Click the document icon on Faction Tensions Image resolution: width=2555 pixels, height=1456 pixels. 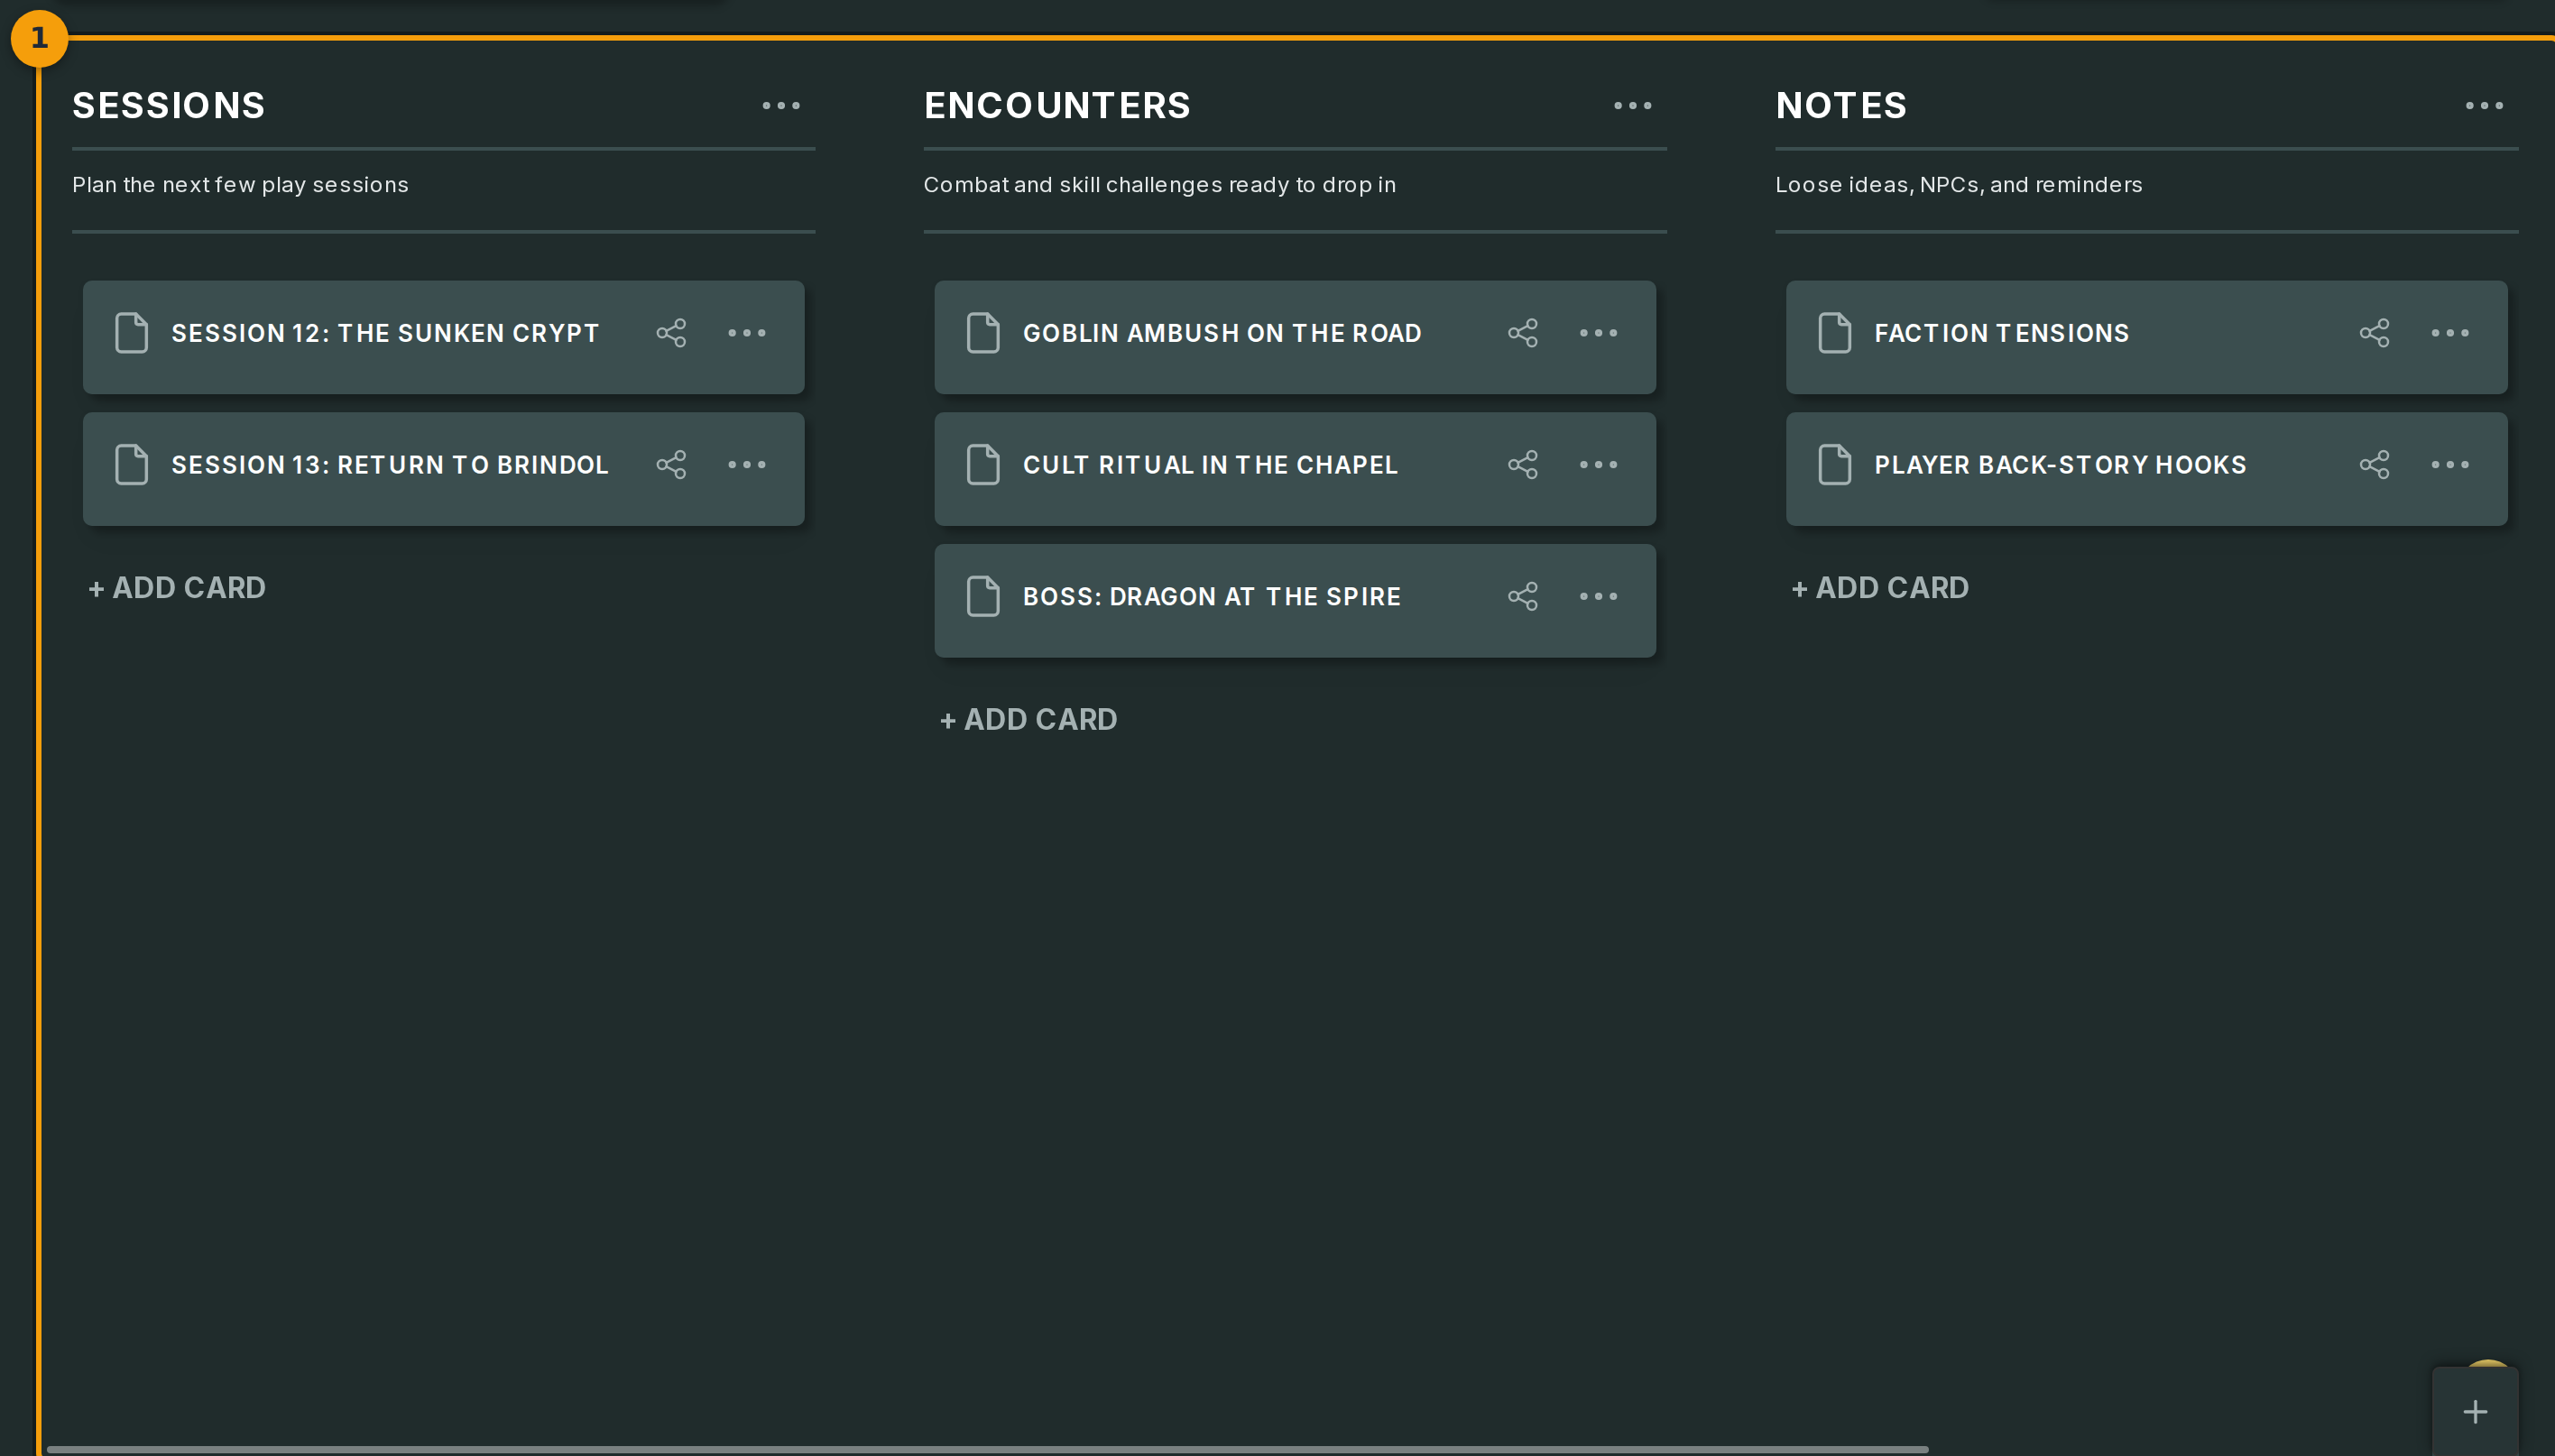(1834, 333)
